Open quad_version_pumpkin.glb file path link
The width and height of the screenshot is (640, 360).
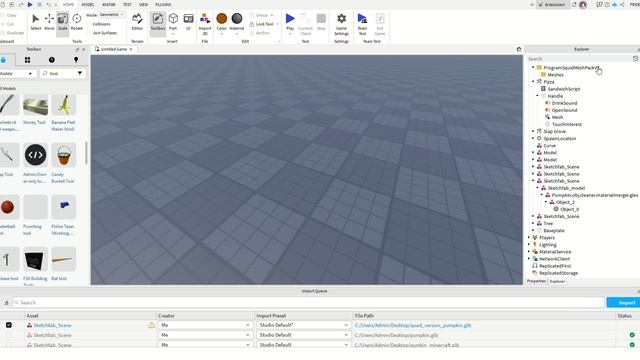pyautogui.click(x=413, y=325)
